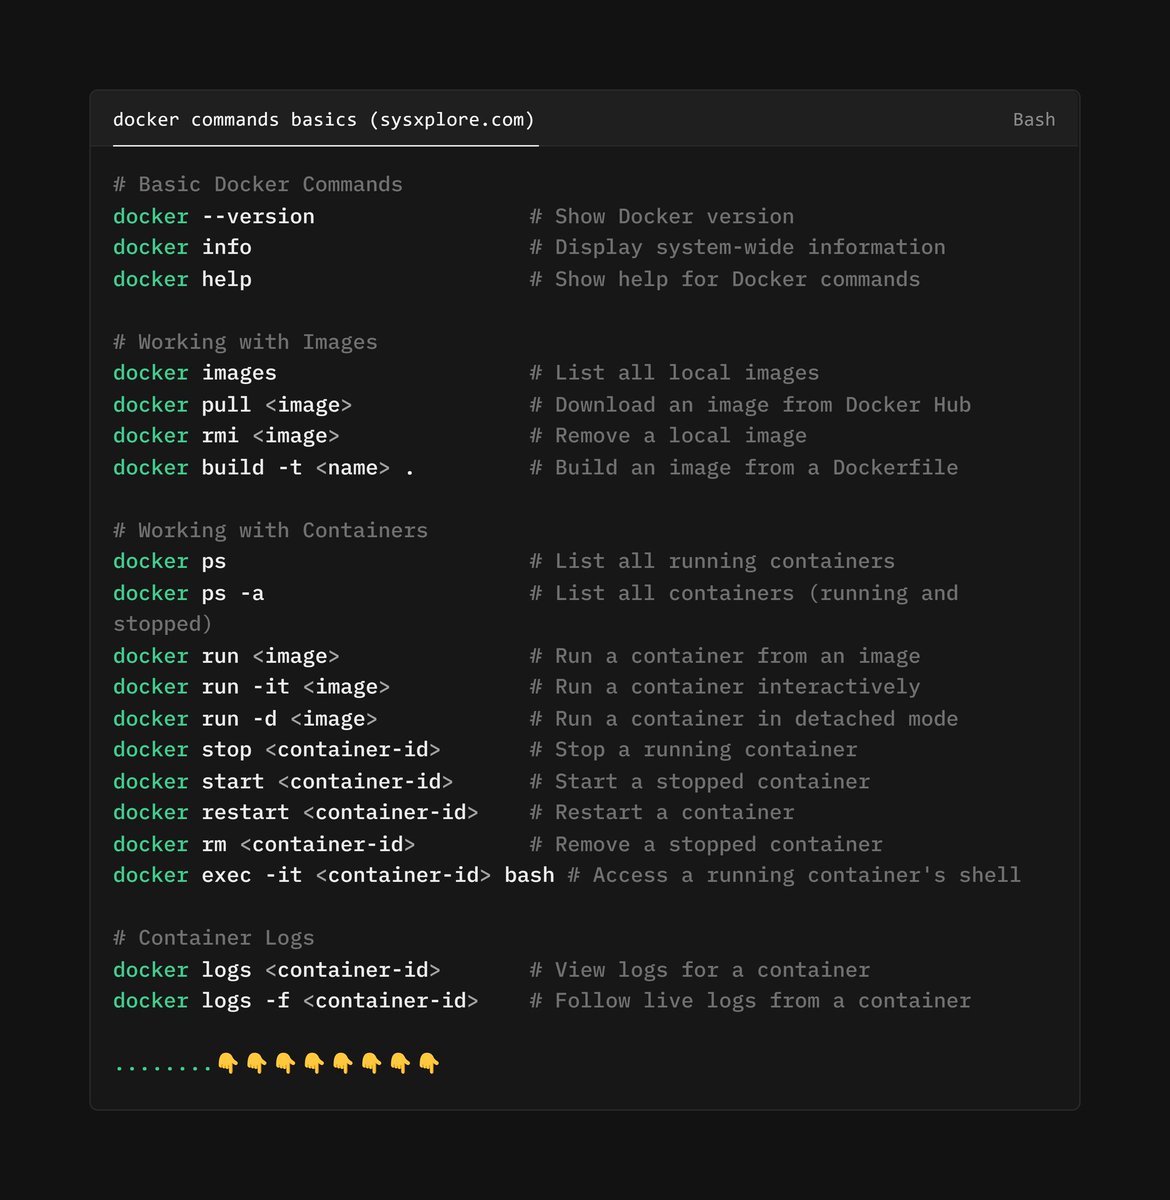Click the 'docker info' command
1170x1200 pixels.
(x=182, y=247)
